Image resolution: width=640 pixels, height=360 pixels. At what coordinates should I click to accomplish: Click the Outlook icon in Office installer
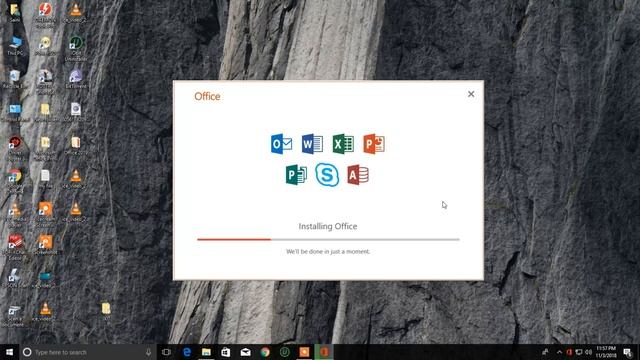281,144
